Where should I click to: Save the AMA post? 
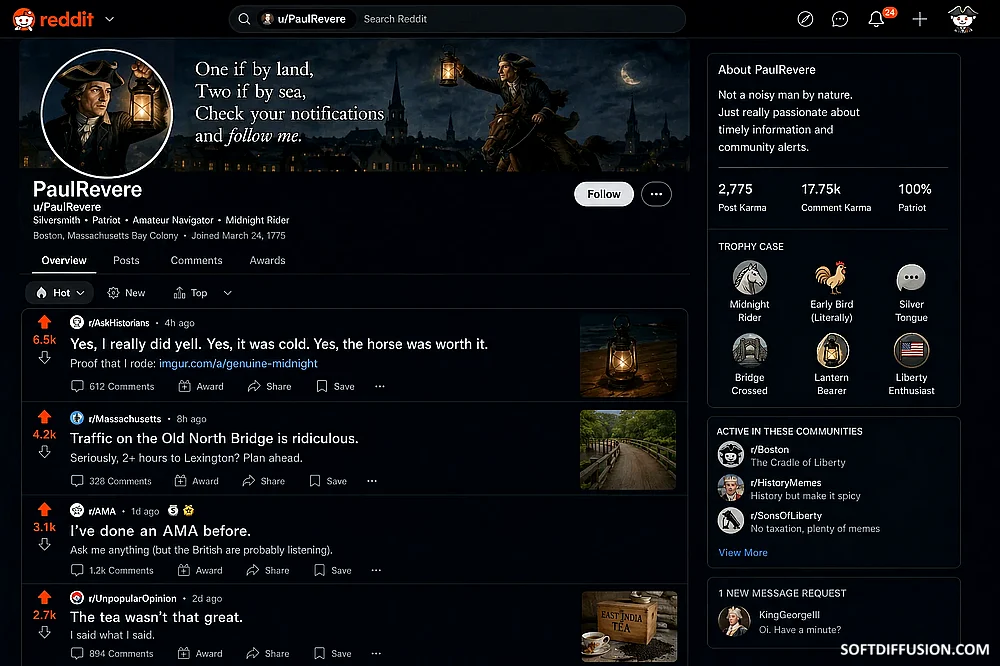click(332, 570)
